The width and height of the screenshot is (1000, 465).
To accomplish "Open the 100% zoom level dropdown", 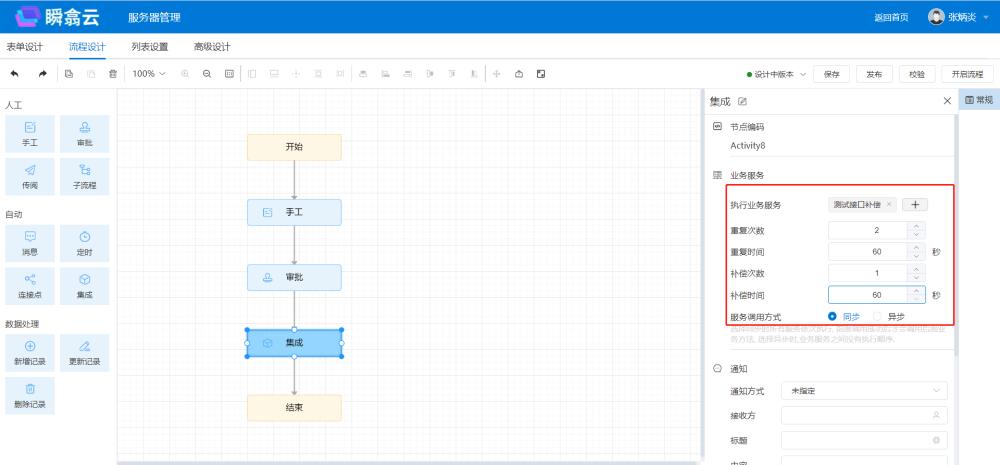I will 150,74.
